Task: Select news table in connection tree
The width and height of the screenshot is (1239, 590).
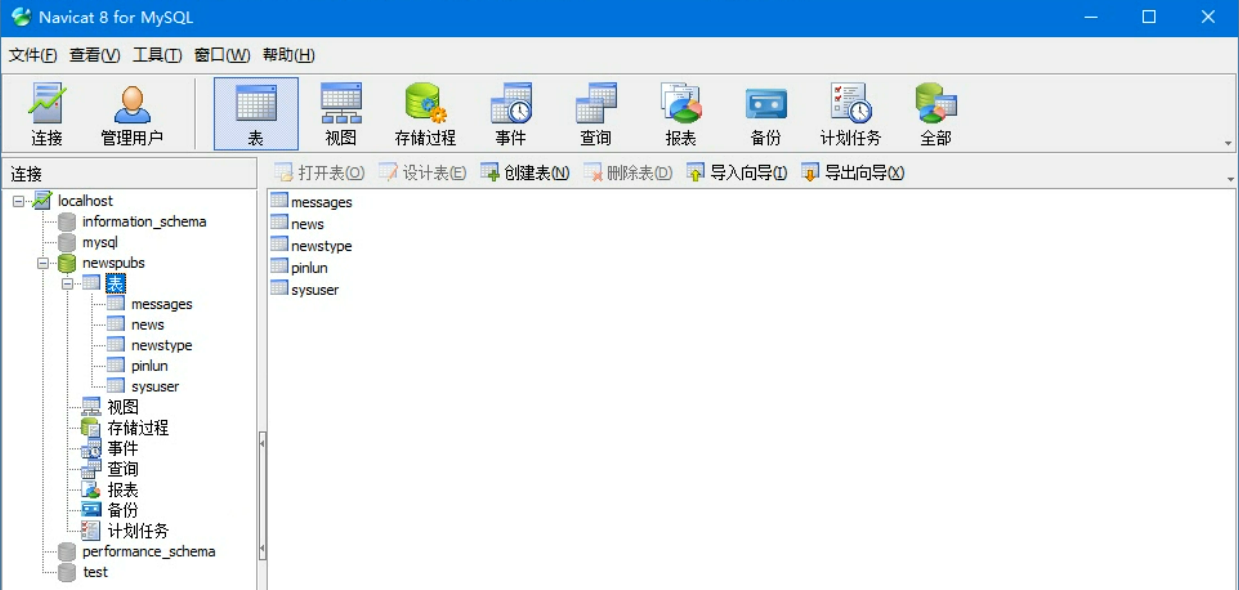Action: [147, 325]
